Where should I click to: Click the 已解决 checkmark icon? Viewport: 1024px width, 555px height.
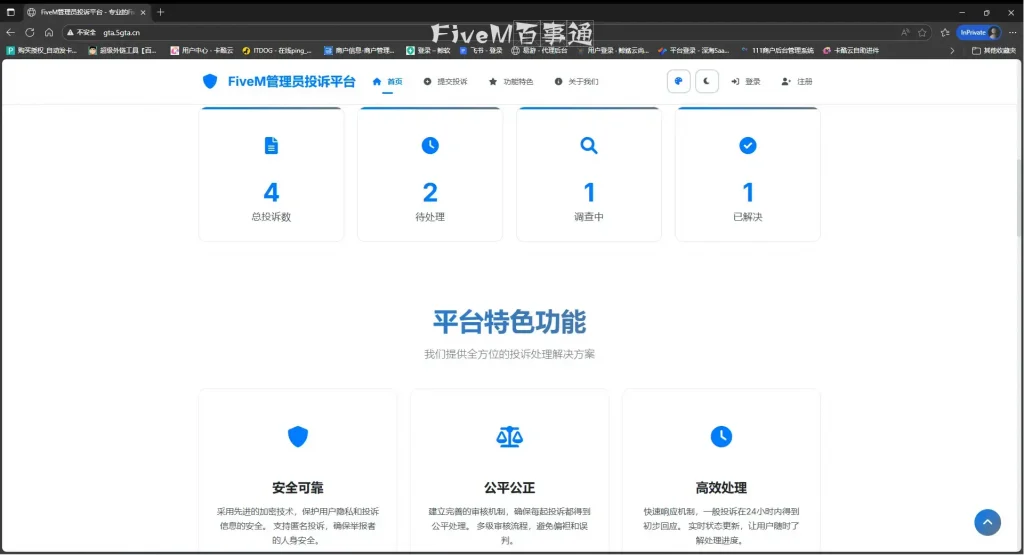(x=747, y=146)
